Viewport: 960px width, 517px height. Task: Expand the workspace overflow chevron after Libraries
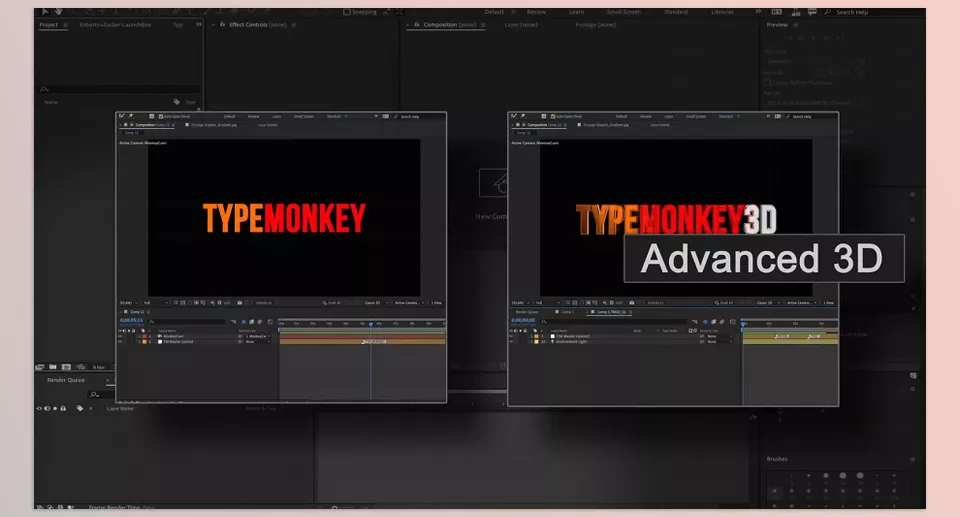click(x=758, y=12)
